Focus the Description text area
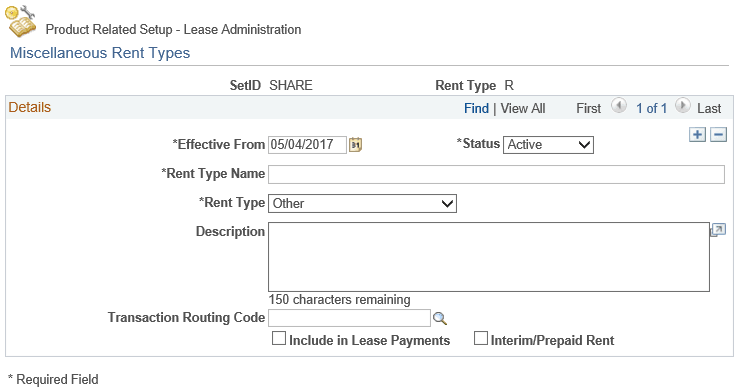The width and height of the screenshot is (737, 392). click(489, 257)
